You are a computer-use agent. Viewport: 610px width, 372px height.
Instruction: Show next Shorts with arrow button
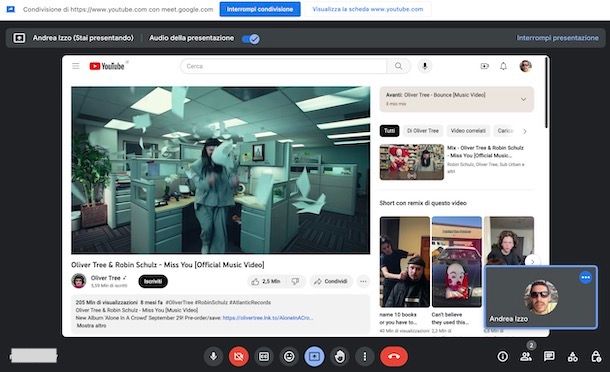point(532,261)
